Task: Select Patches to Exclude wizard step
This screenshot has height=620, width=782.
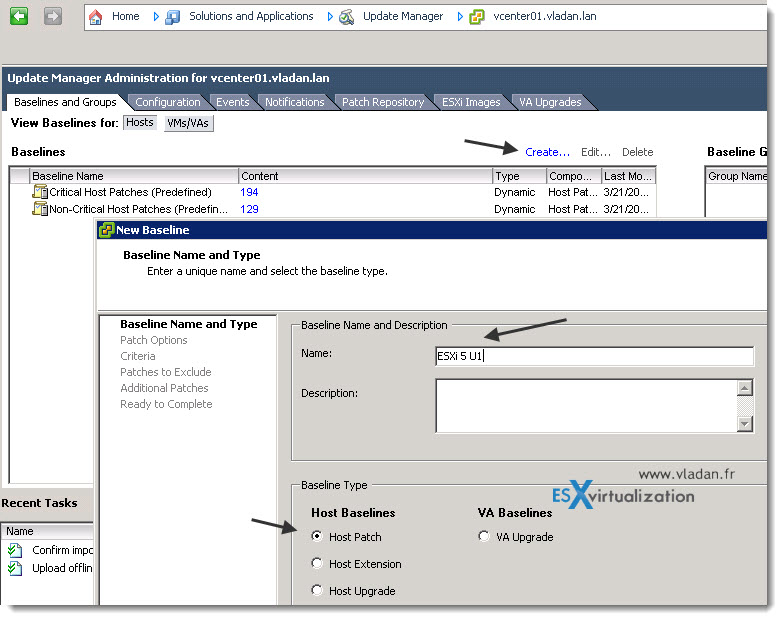Action: click(x=166, y=372)
